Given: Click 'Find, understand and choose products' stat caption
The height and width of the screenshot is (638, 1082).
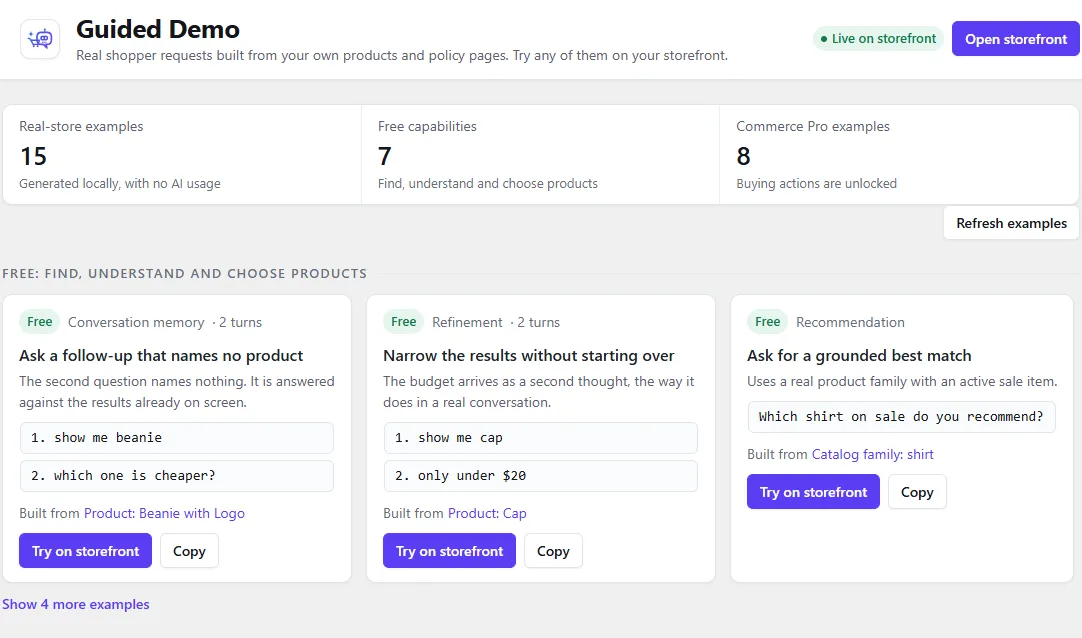Looking at the screenshot, I should tap(488, 183).
